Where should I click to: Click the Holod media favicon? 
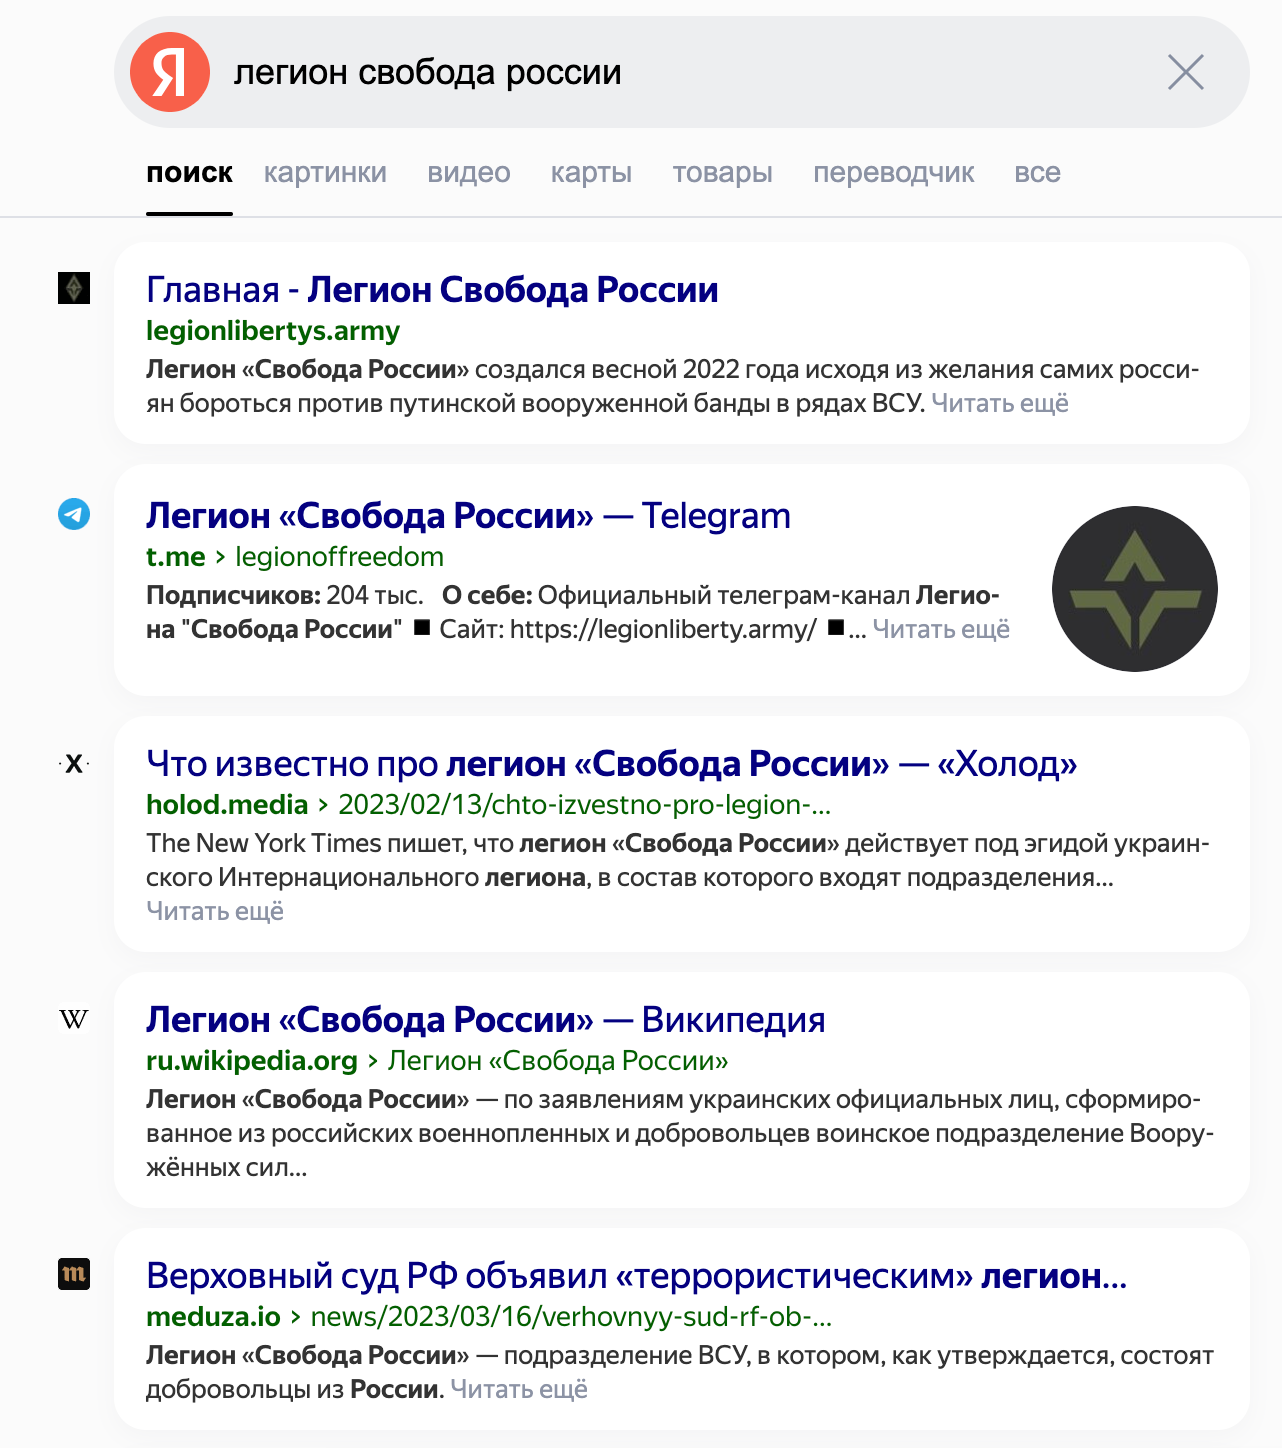(74, 764)
